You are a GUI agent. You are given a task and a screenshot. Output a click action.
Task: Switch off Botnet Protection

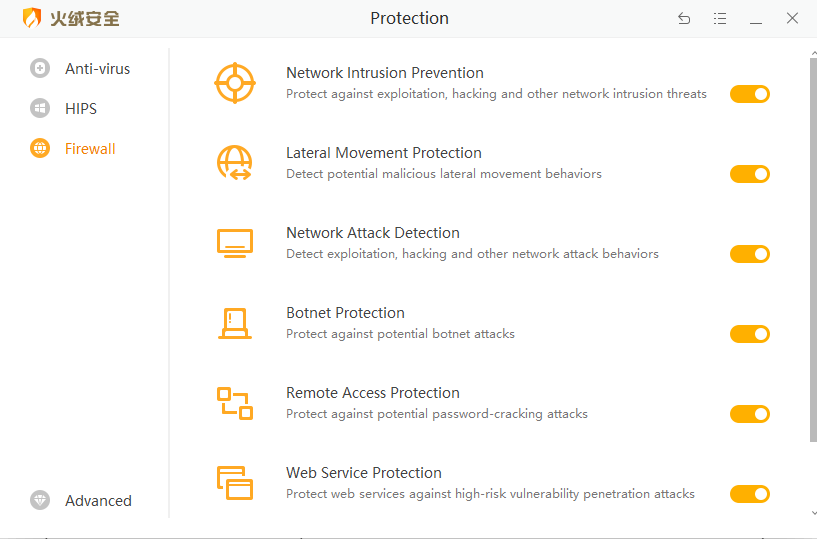tap(749, 334)
